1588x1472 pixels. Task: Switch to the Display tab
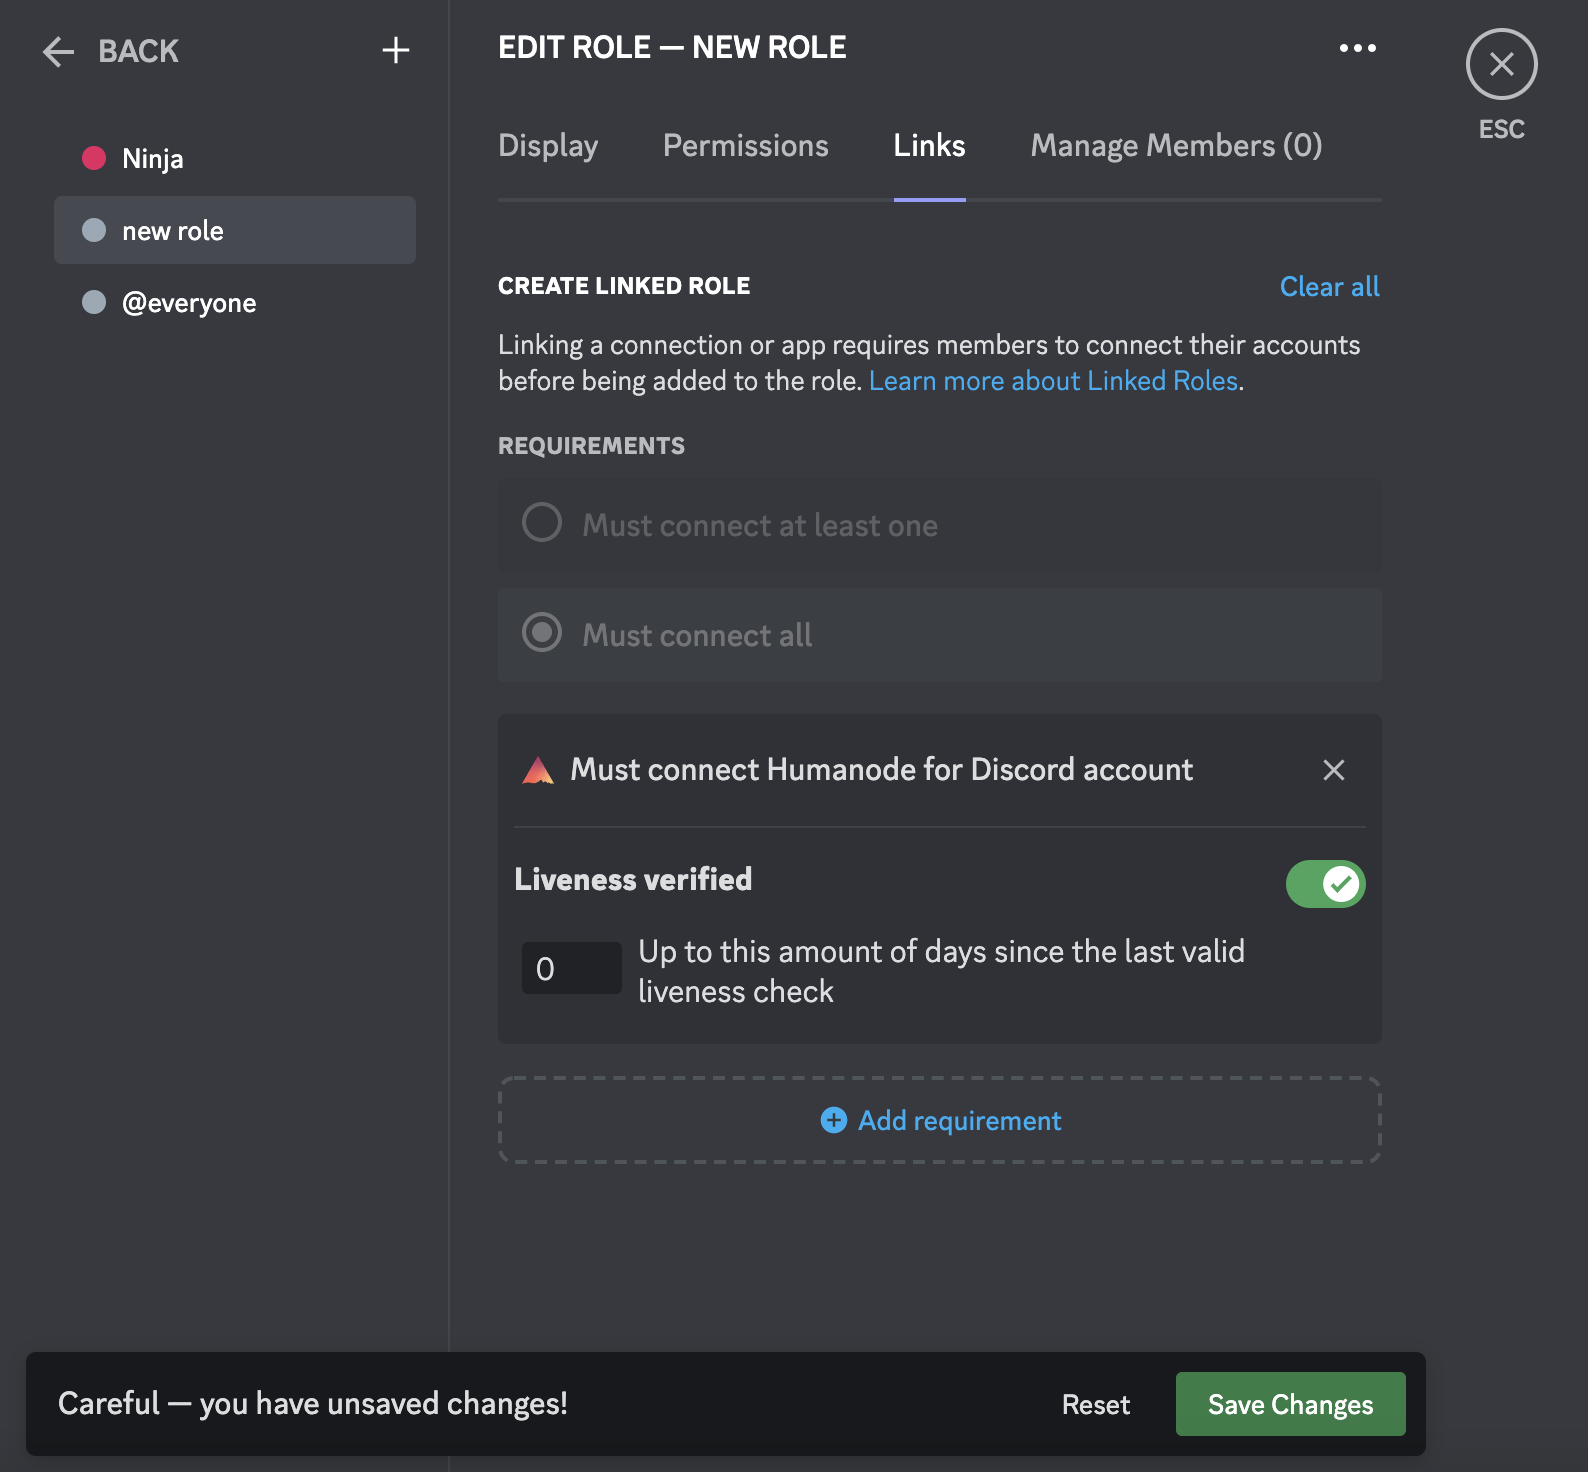tap(548, 146)
